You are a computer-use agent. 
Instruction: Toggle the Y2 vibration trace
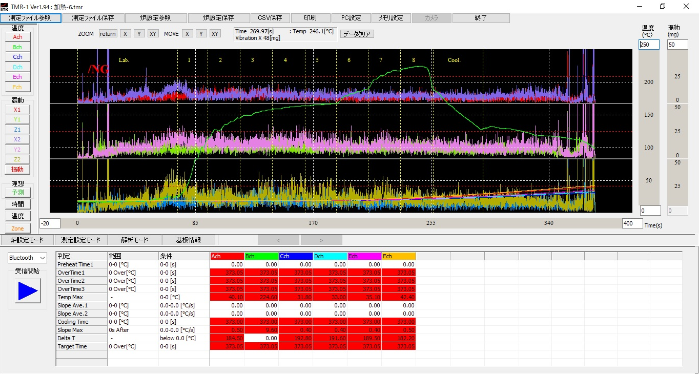click(17, 149)
